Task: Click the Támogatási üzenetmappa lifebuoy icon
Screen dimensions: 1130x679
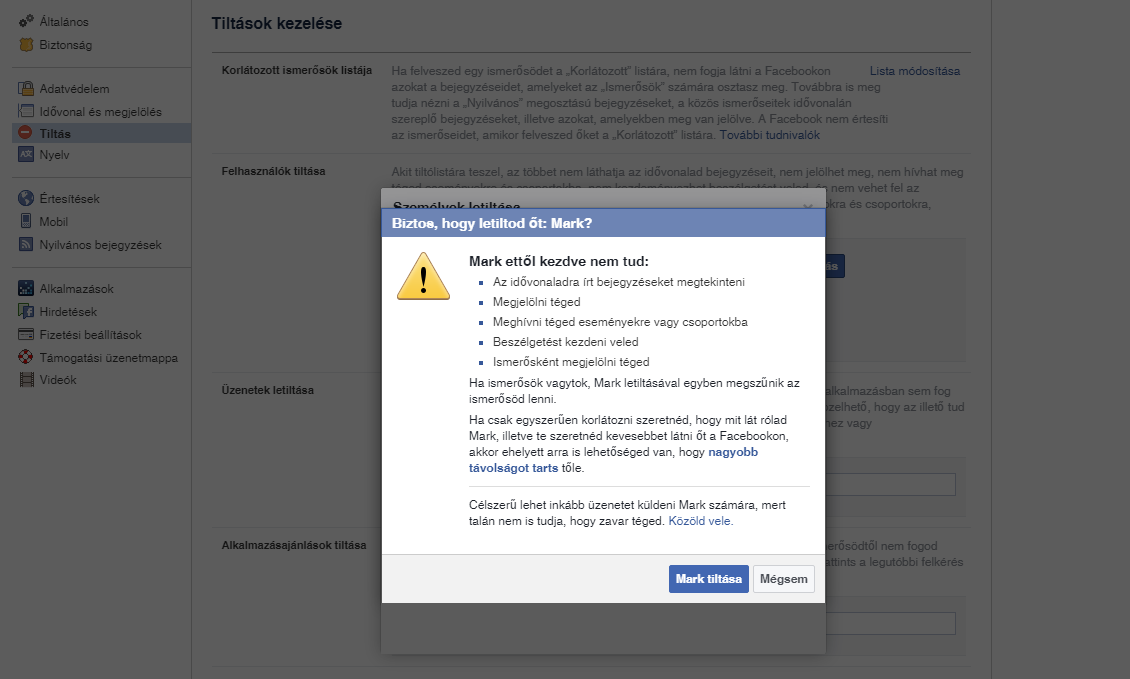Action: (26, 358)
